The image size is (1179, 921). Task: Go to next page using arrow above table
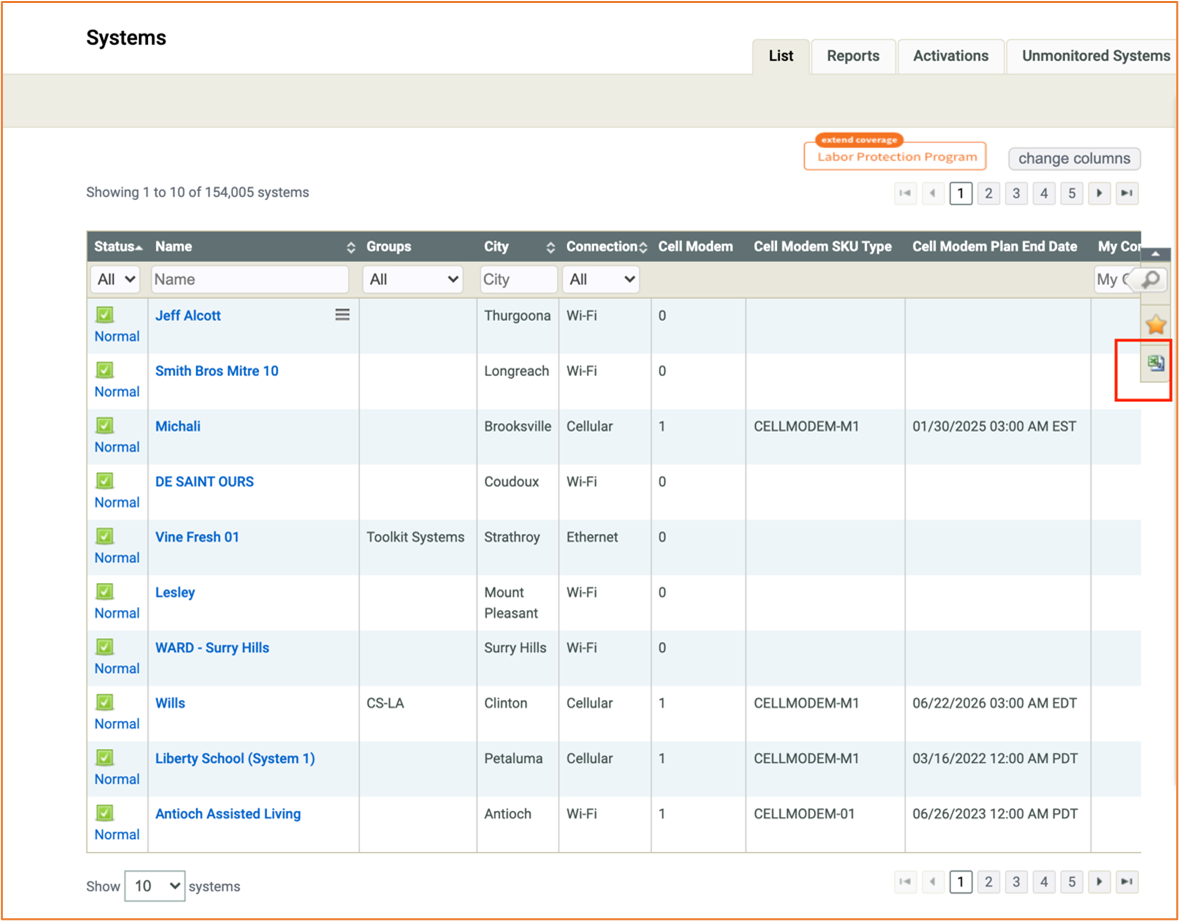point(1099,193)
